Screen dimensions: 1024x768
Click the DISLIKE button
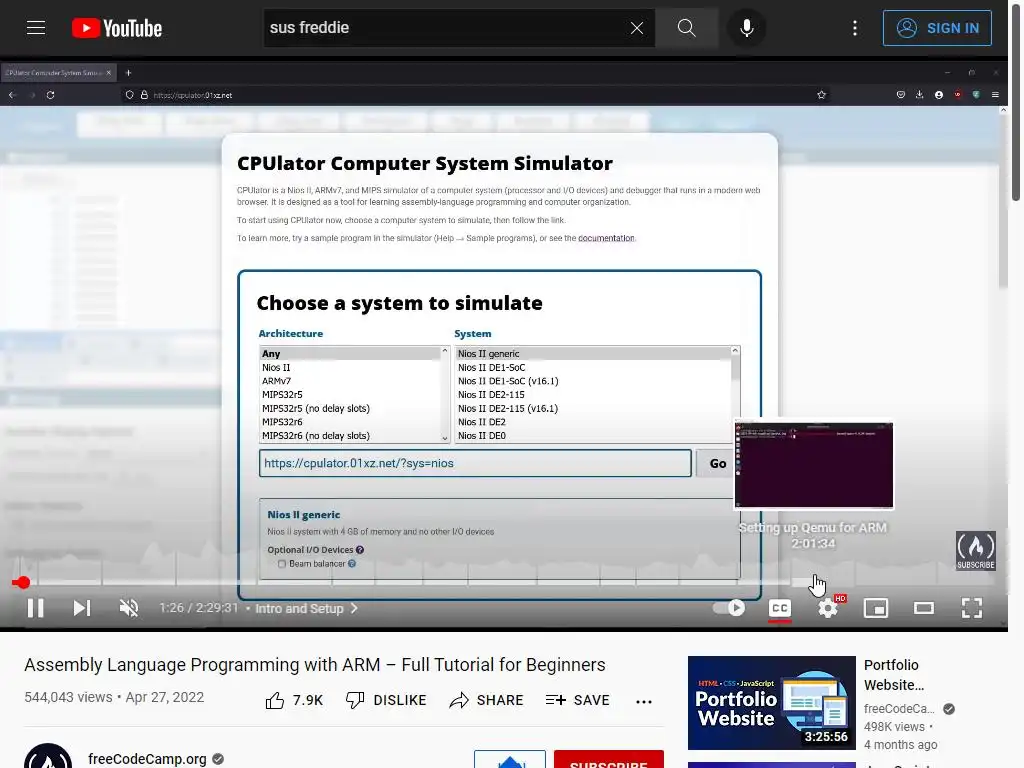click(x=386, y=700)
